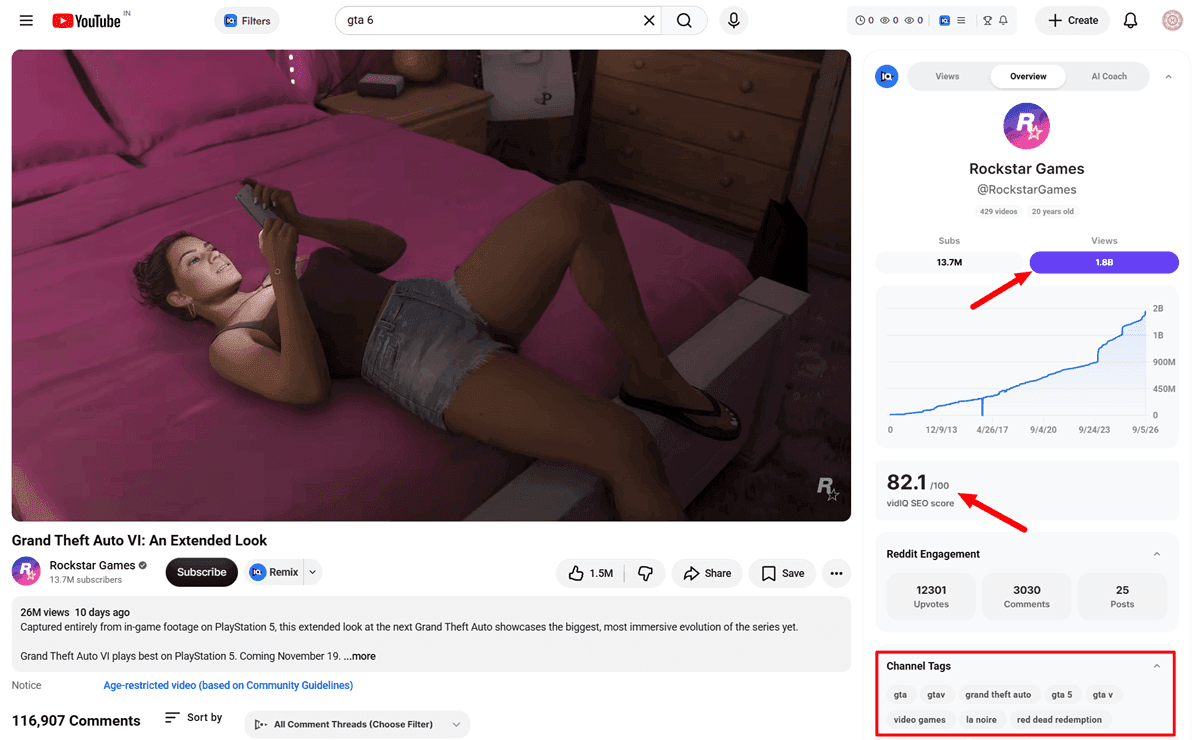Click the 12301 Upvotes card
The image size is (1200, 740).
pyautogui.click(x=931, y=596)
